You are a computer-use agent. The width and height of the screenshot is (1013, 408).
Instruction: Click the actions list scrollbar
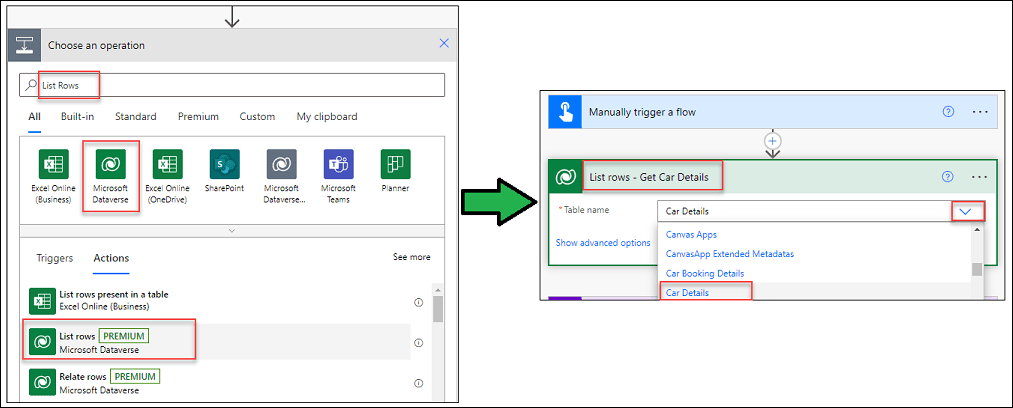coord(437,309)
